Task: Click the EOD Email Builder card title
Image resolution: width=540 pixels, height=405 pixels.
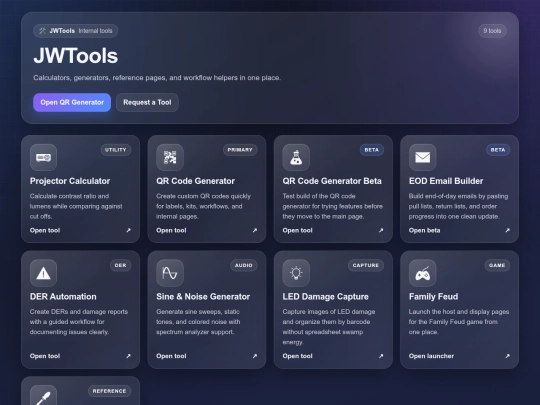Action: point(446,181)
